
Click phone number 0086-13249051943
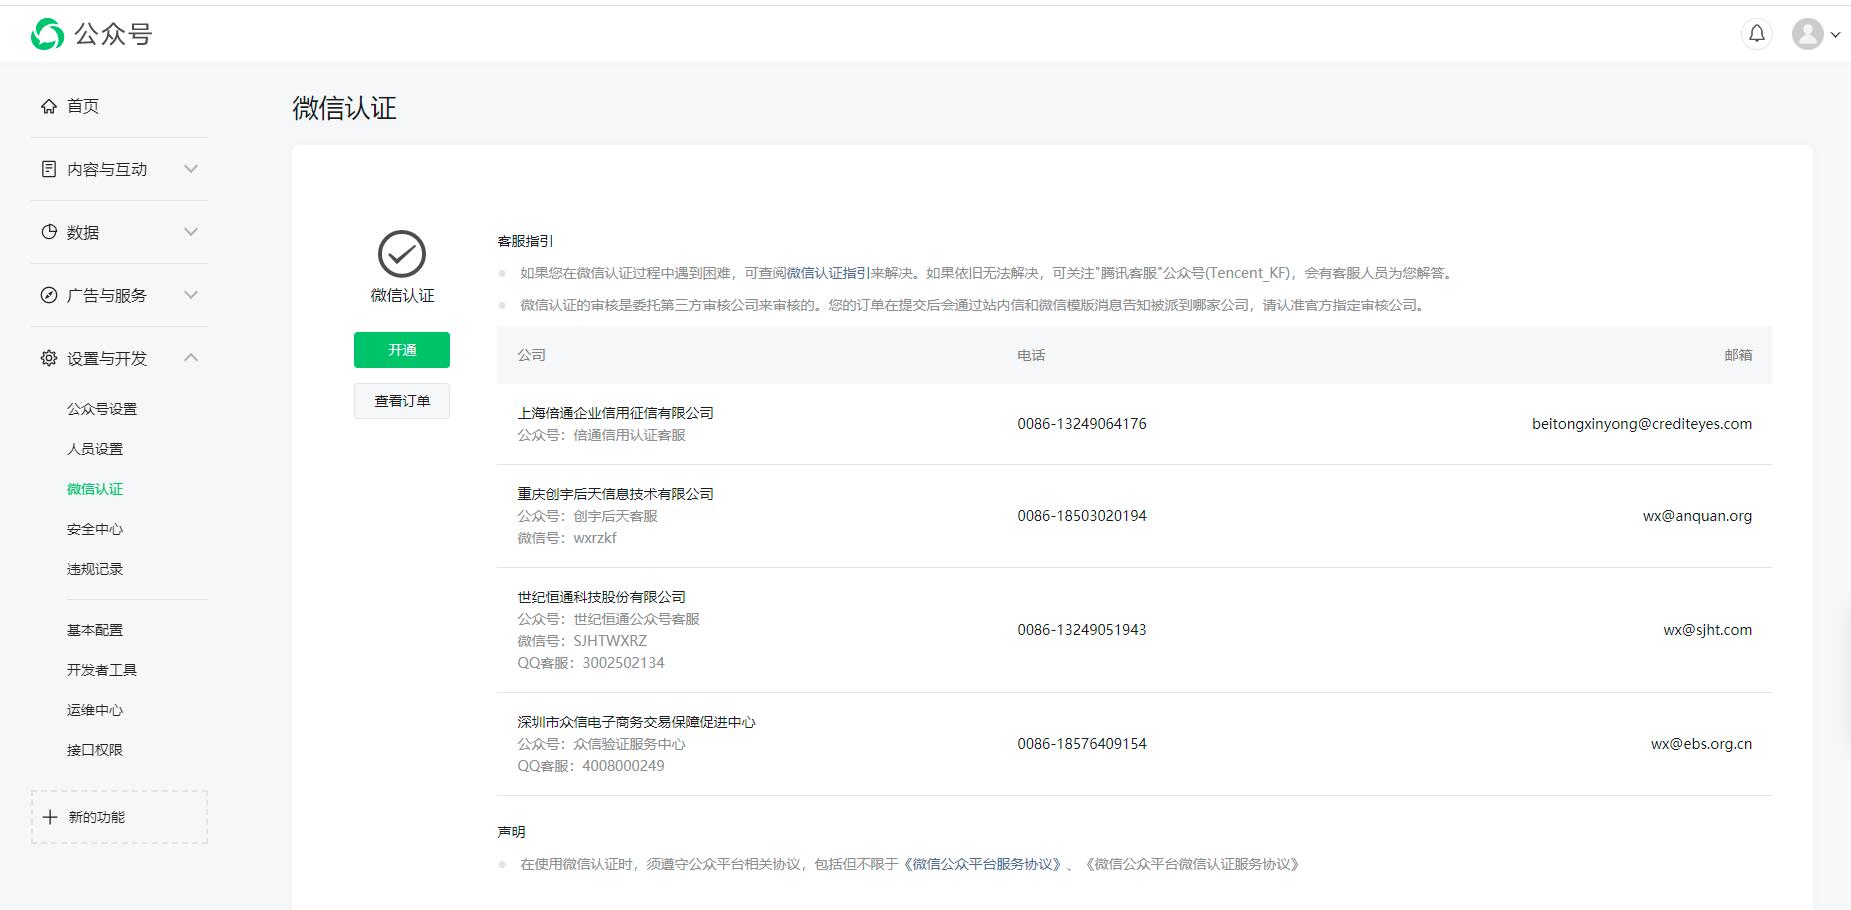[1082, 630]
